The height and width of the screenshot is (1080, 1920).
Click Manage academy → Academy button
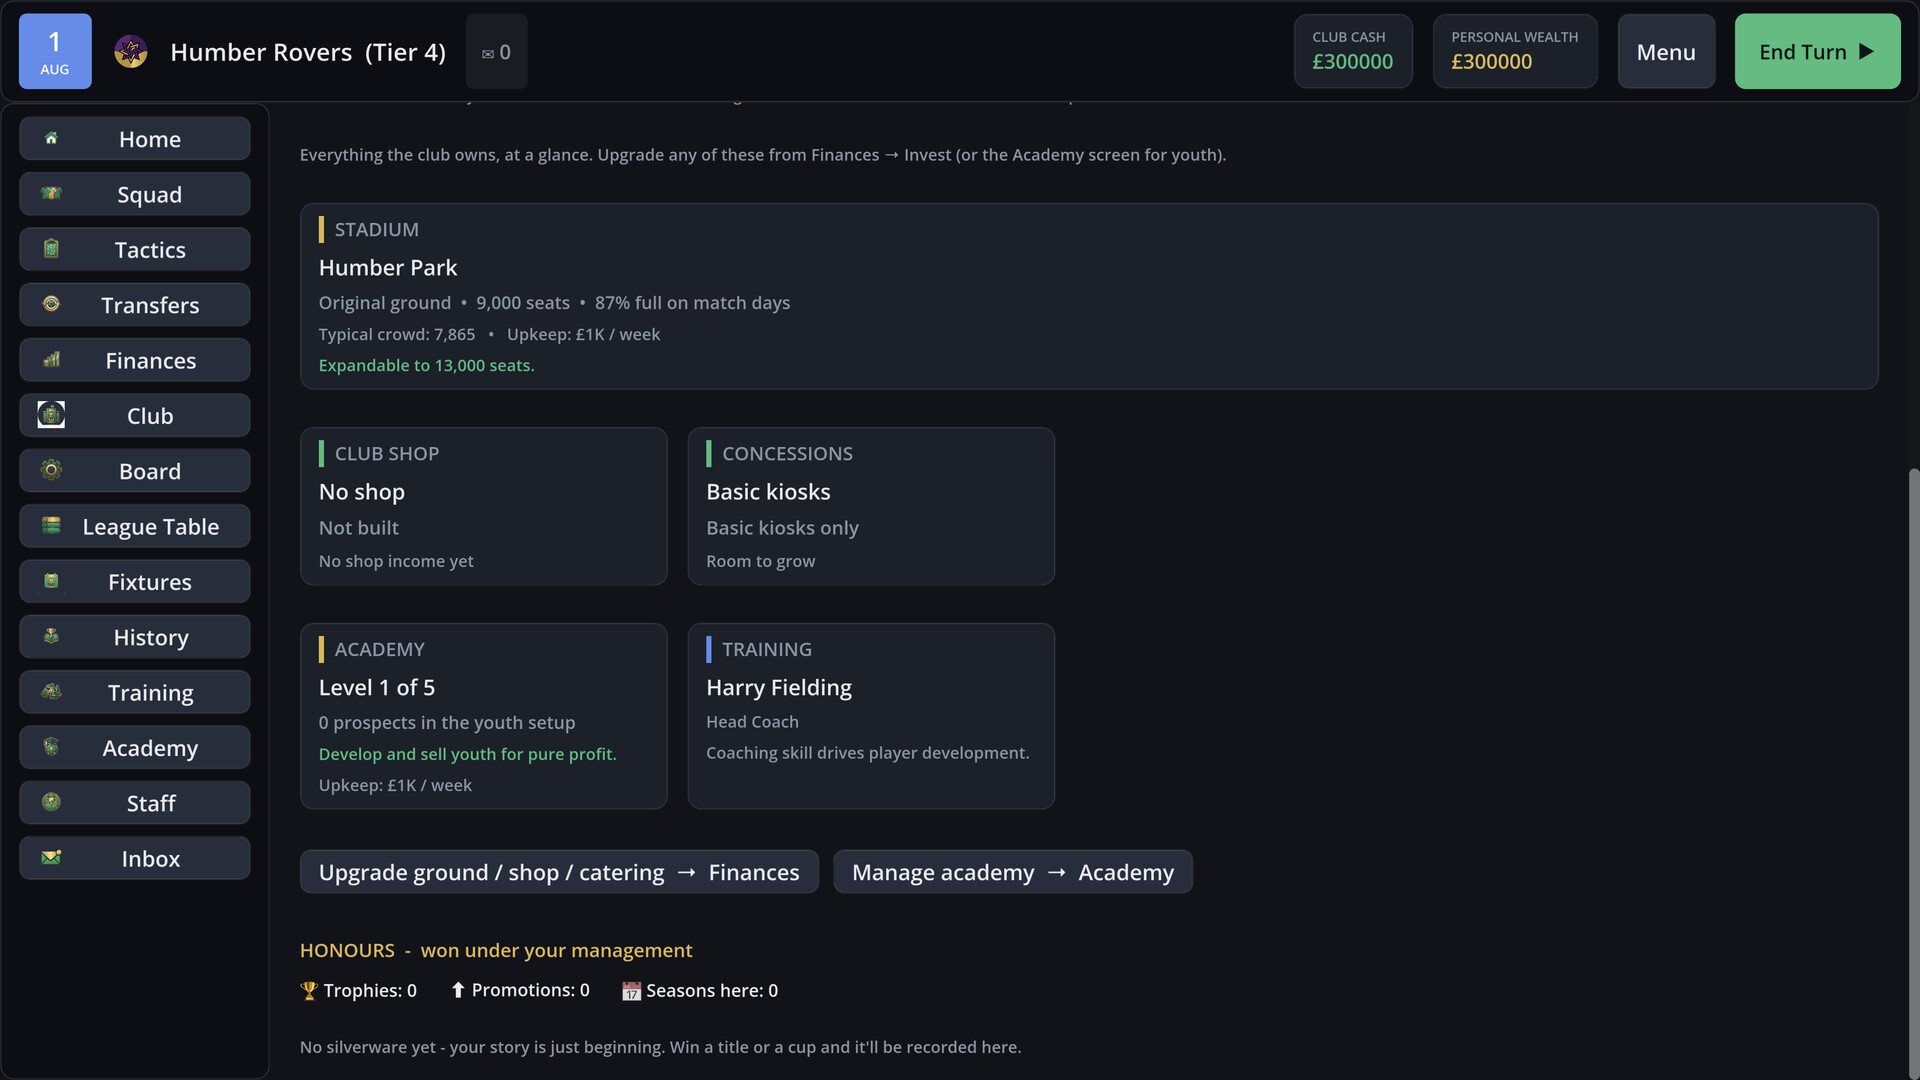coord(1013,872)
